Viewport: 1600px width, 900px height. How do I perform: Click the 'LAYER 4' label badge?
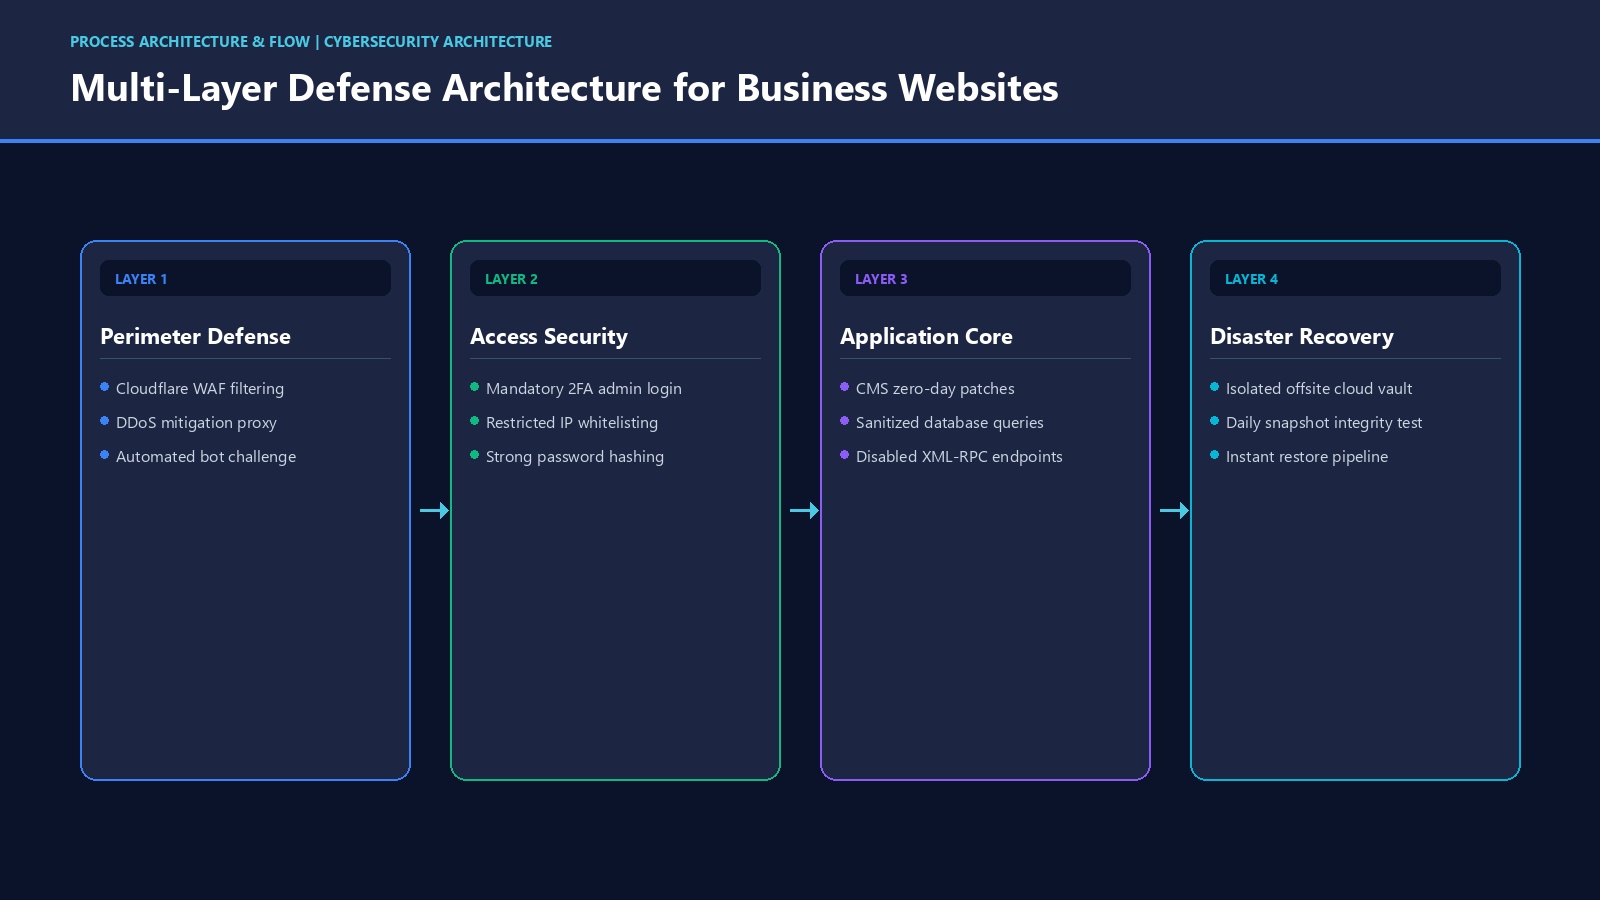pos(1355,278)
